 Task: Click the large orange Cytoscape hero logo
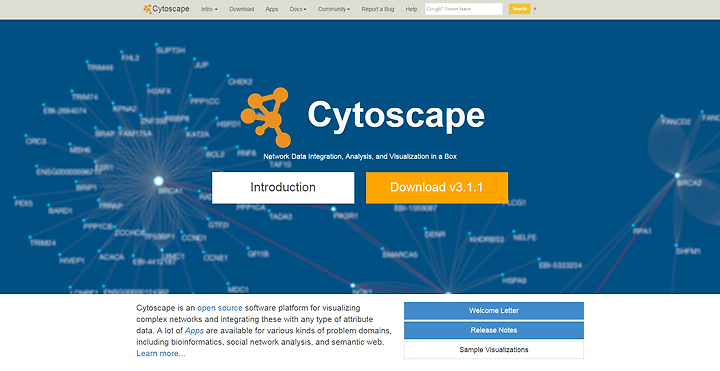coord(267,117)
